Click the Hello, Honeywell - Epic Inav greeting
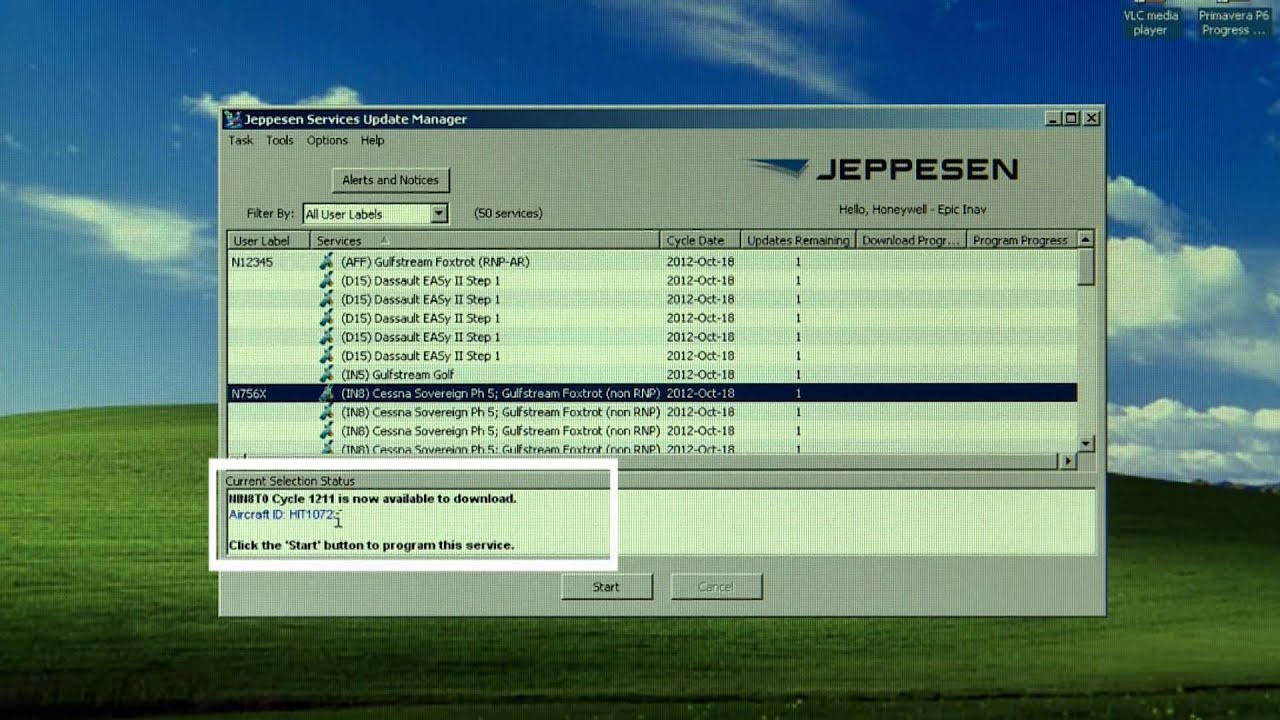The width and height of the screenshot is (1280, 720). 913,209
